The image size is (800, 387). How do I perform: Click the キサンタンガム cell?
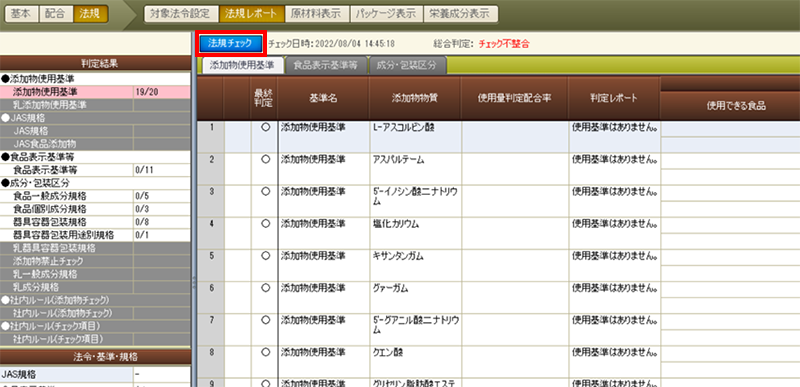(415, 265)
